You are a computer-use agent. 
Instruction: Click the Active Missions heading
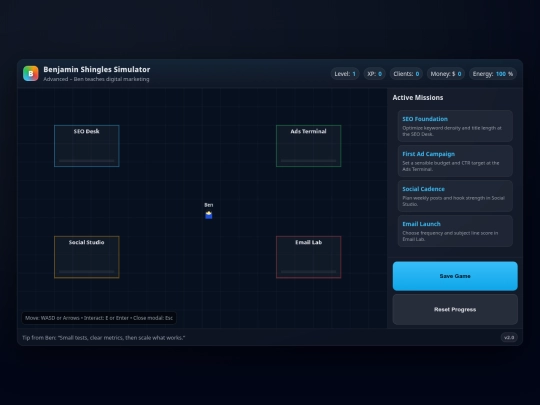click(418, 97)
